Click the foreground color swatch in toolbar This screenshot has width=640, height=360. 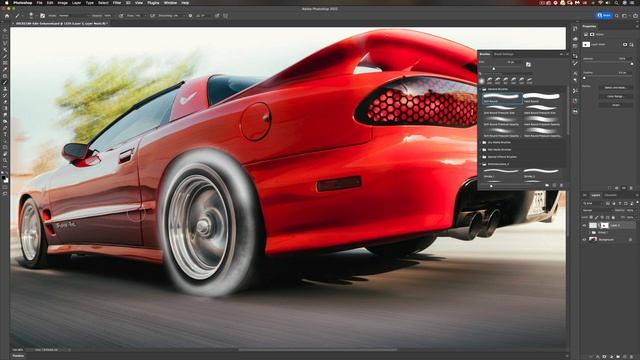tap(4, 178)
